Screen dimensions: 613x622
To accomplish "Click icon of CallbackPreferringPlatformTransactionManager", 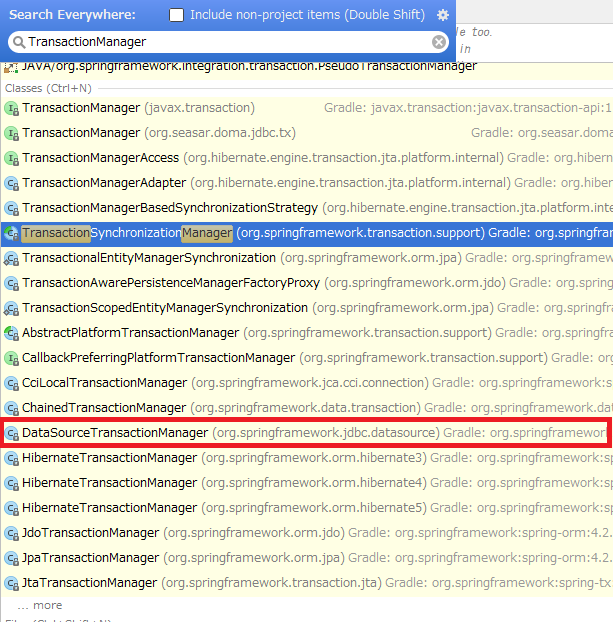I will click(x=12, y=358).
